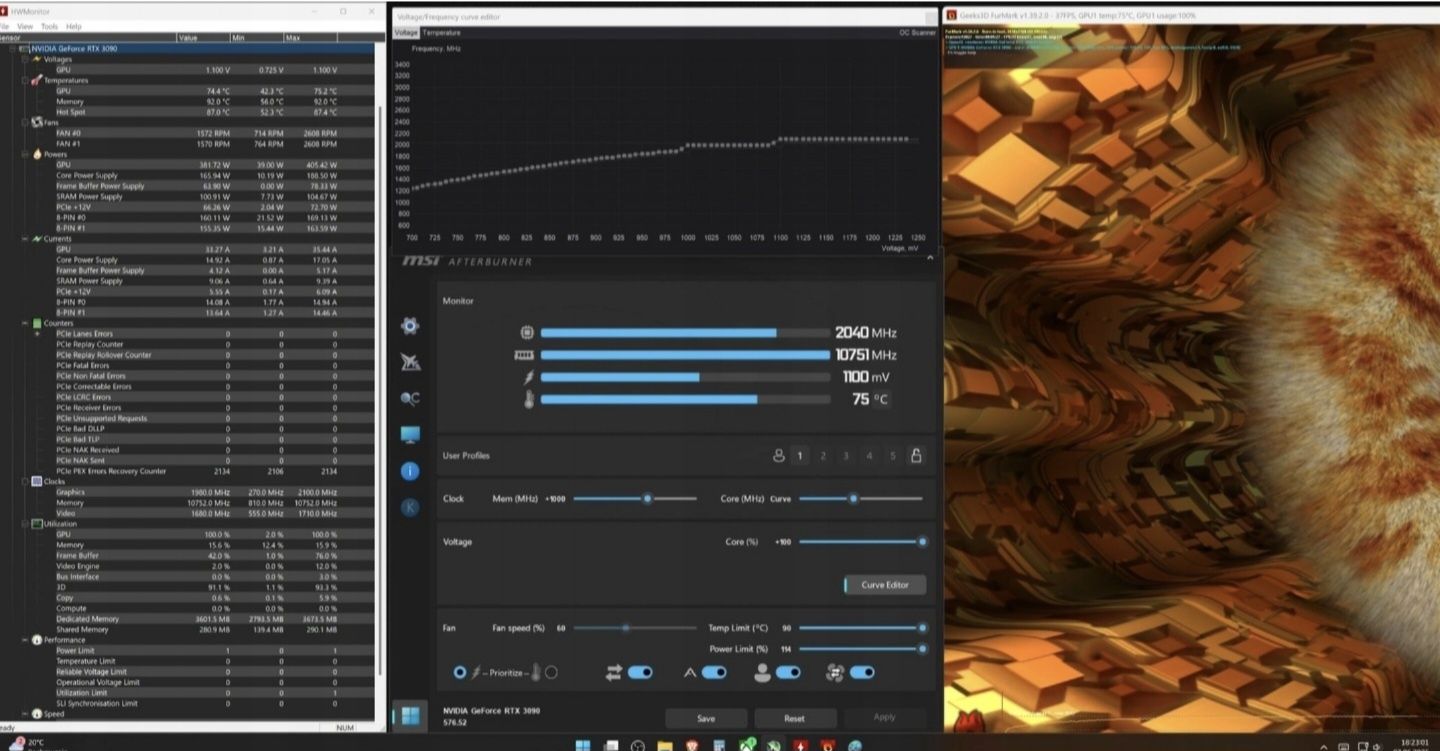
Task: Adjust the Core (MHz) clock slider
Action: (860, 498)
